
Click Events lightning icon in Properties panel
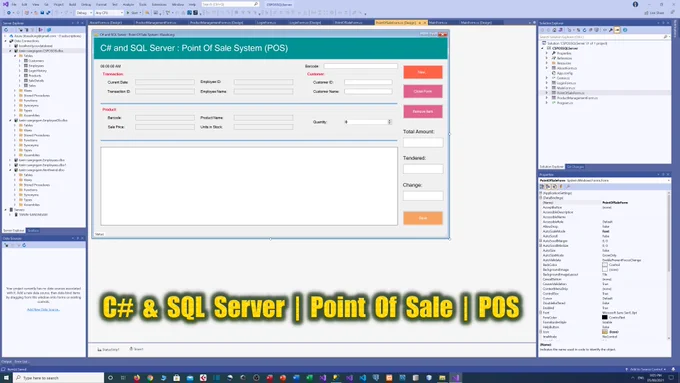pyautogui.click(x=561, y=187)
